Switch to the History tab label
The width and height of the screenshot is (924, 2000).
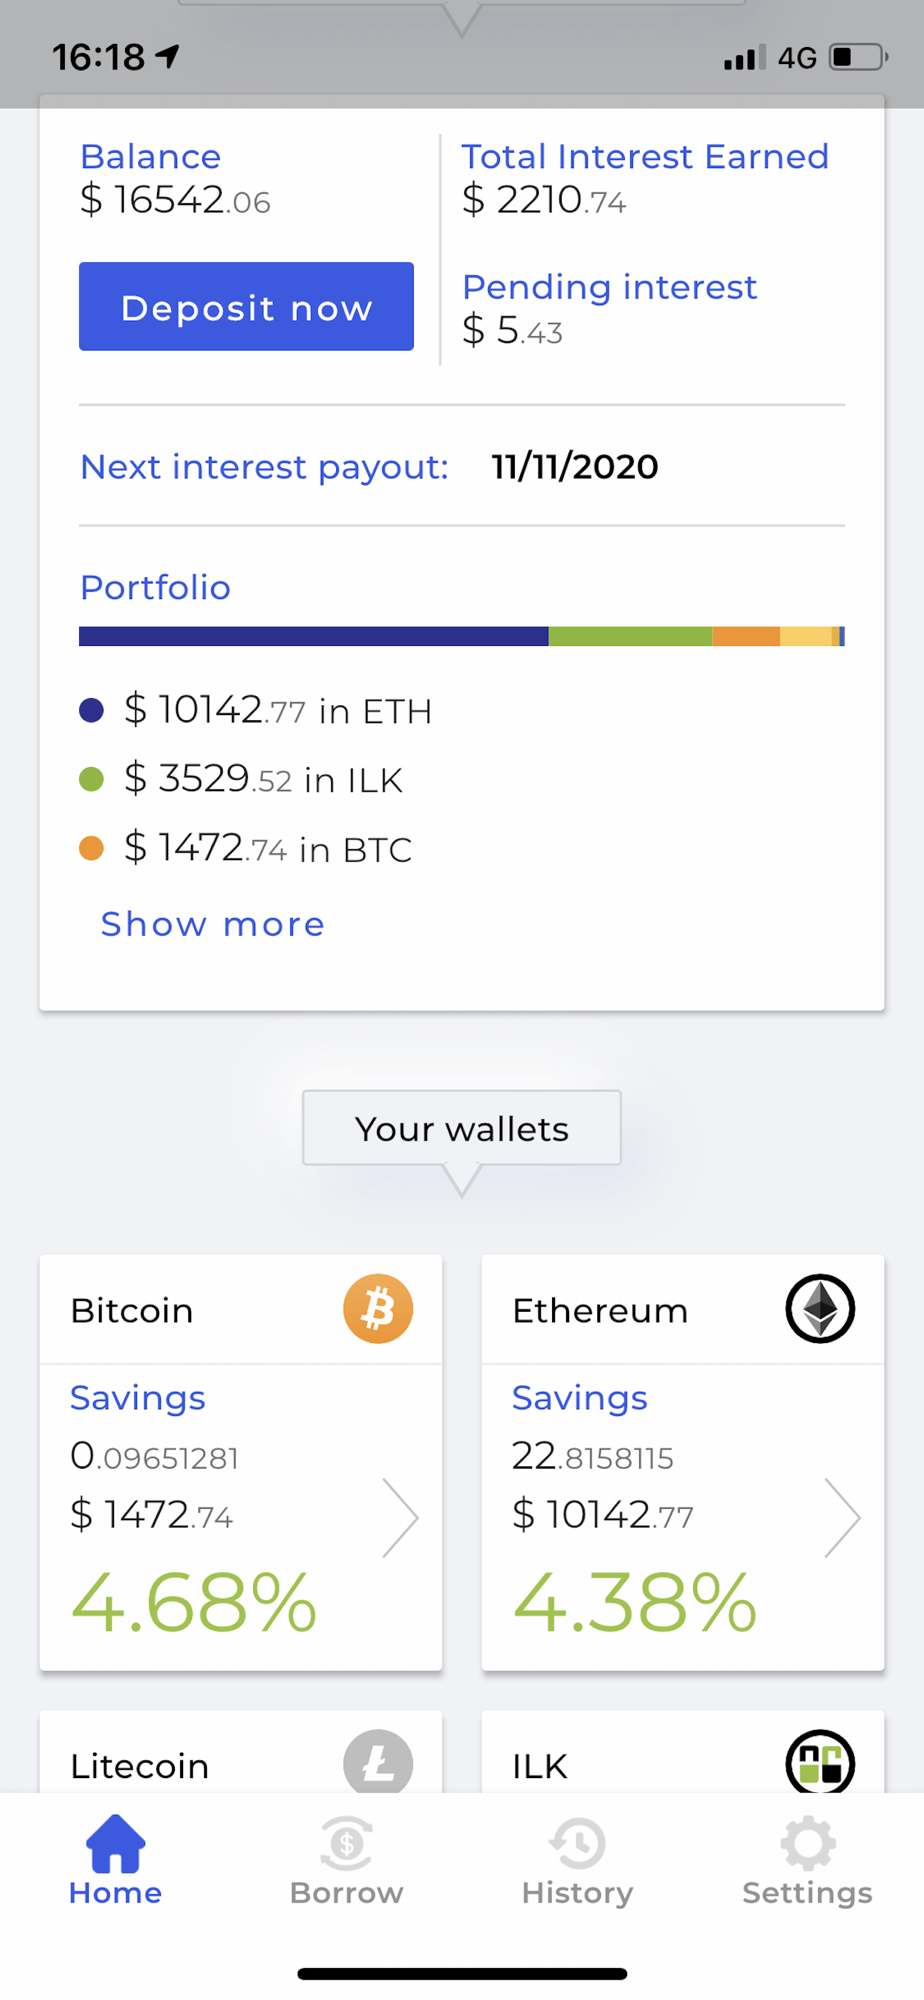(577, 1893)
